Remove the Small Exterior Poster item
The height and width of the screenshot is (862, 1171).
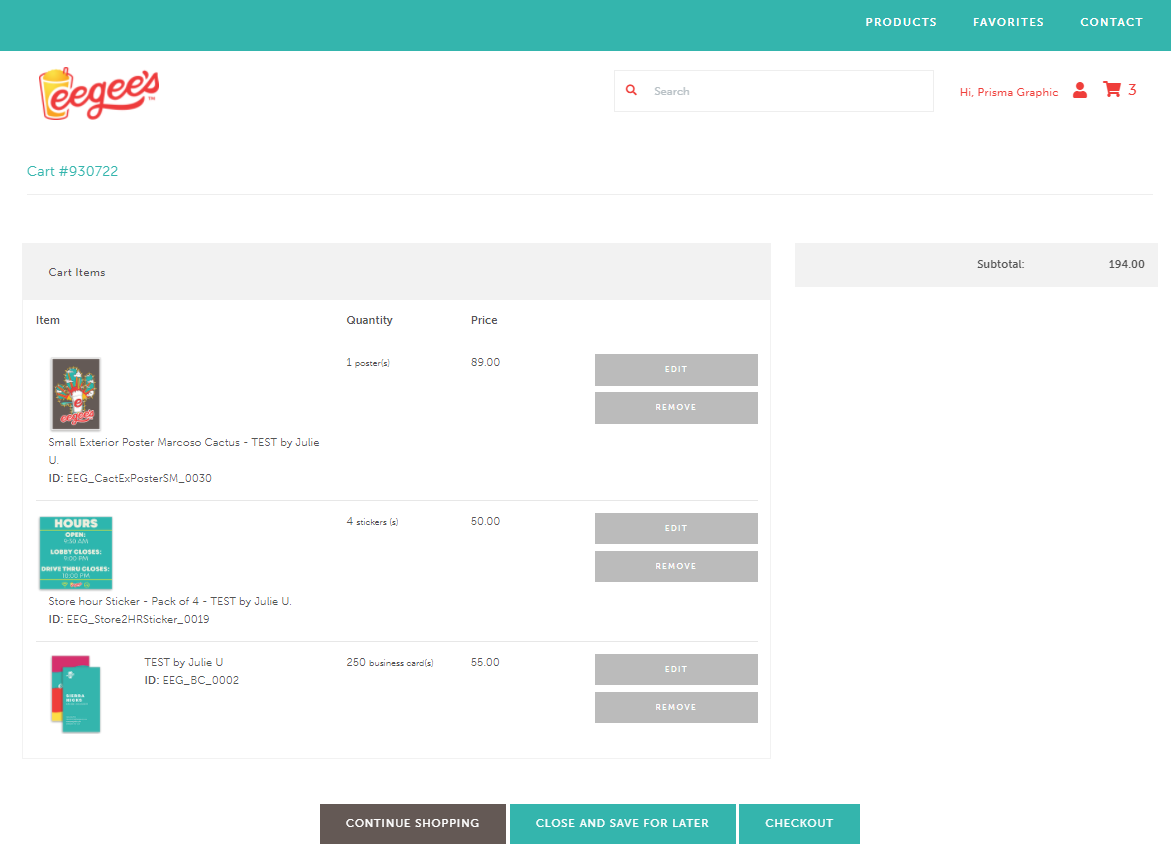[x=676, y=408]
